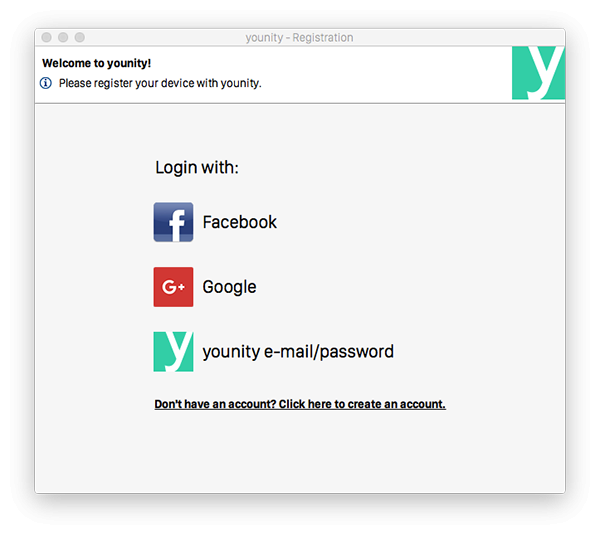Log in using the Facebook text label
The width and height of the screenshot is (600, 535).
[239, 222]
